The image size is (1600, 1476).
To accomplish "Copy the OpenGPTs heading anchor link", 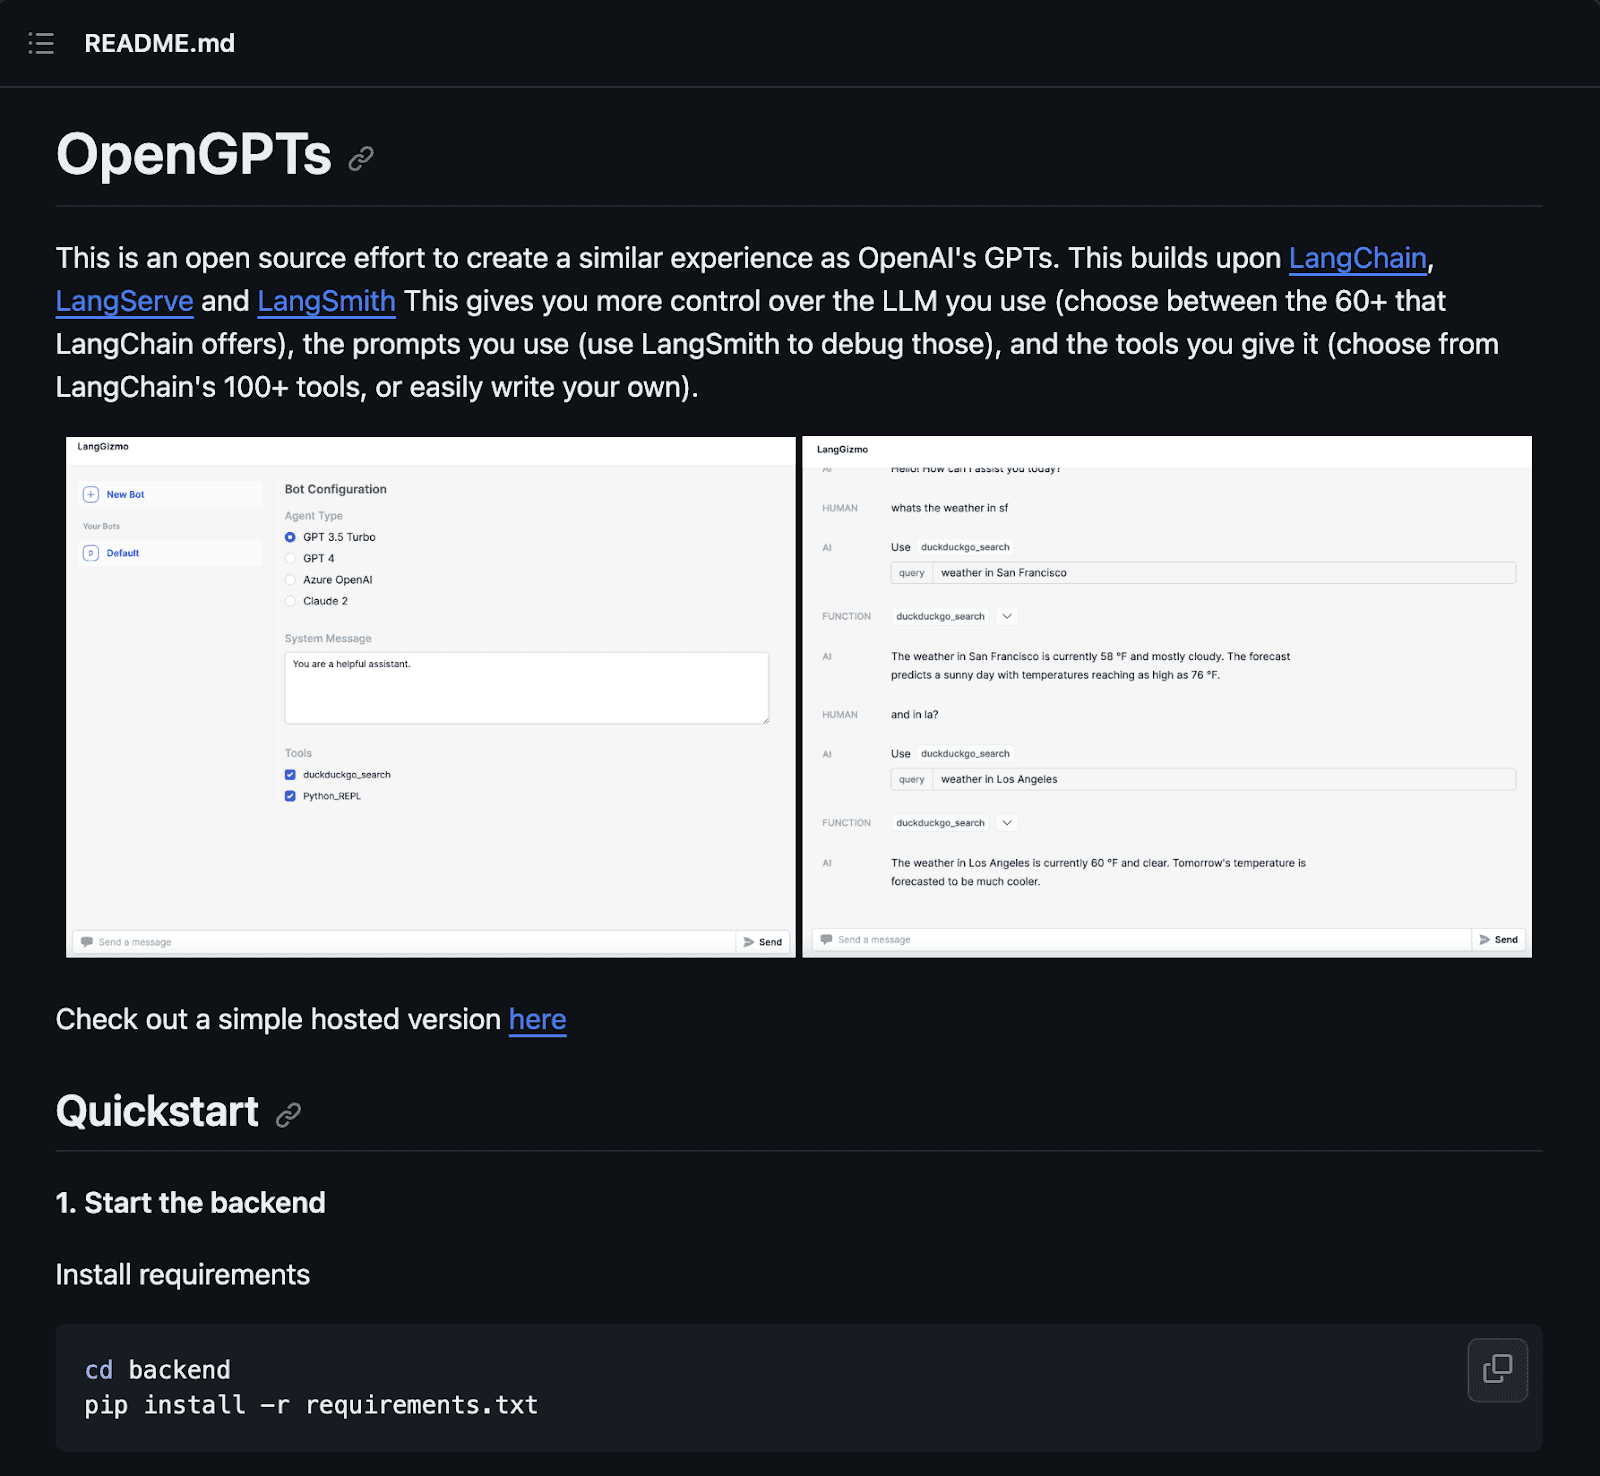I will point(361,158).
